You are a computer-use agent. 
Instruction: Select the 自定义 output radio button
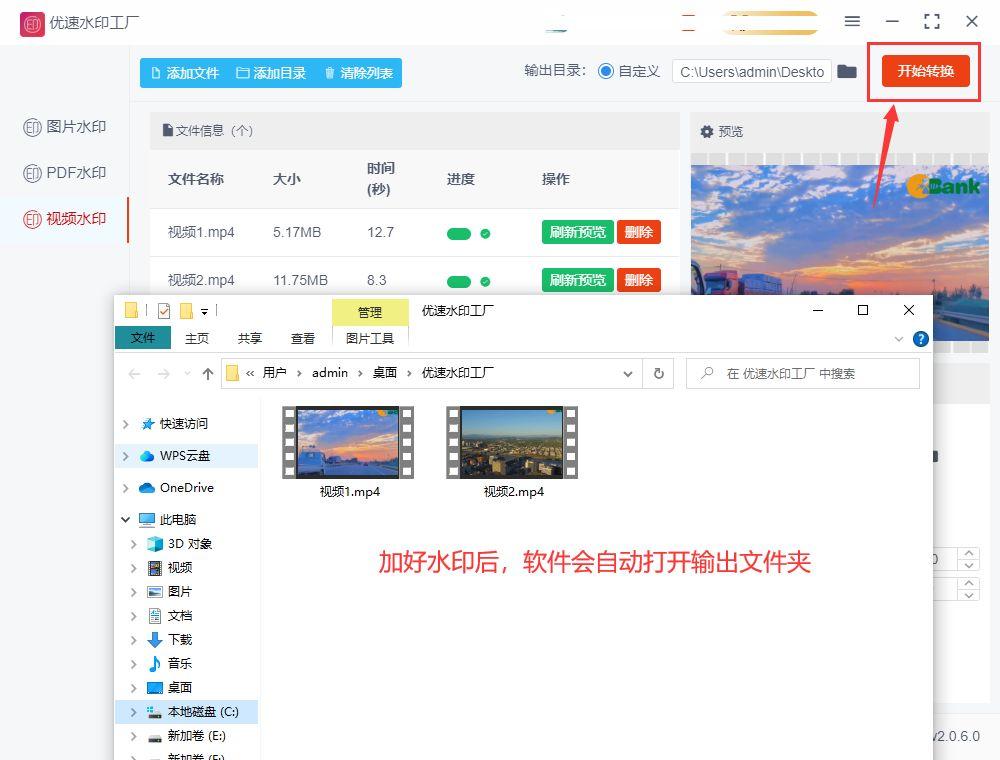pos(606,71)
